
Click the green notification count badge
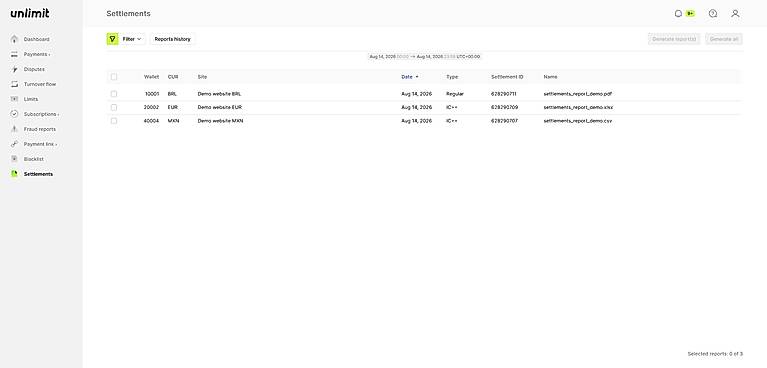pos(690,14)
